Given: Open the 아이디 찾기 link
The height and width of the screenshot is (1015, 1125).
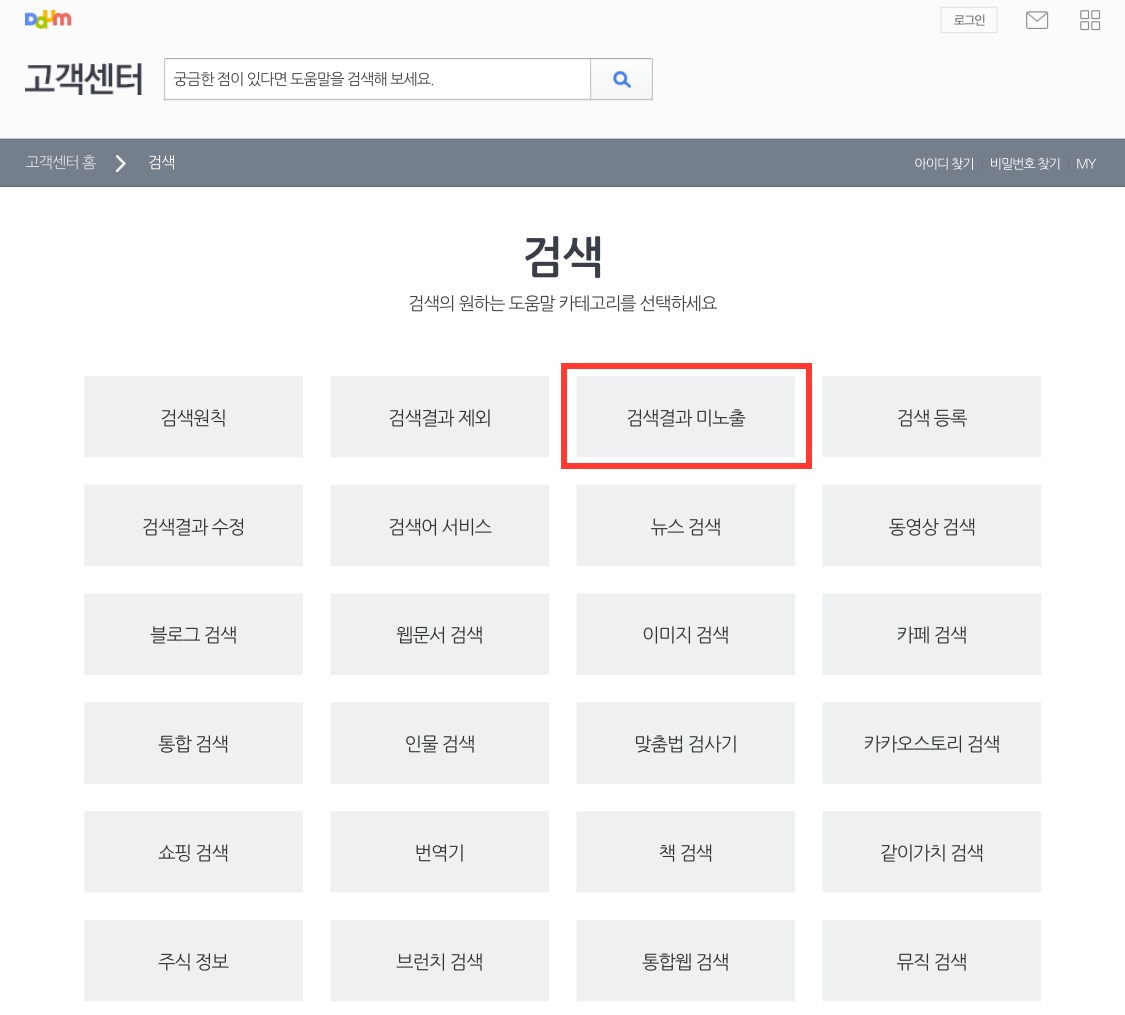Looking at the screenshot, I should coord(944,163).
